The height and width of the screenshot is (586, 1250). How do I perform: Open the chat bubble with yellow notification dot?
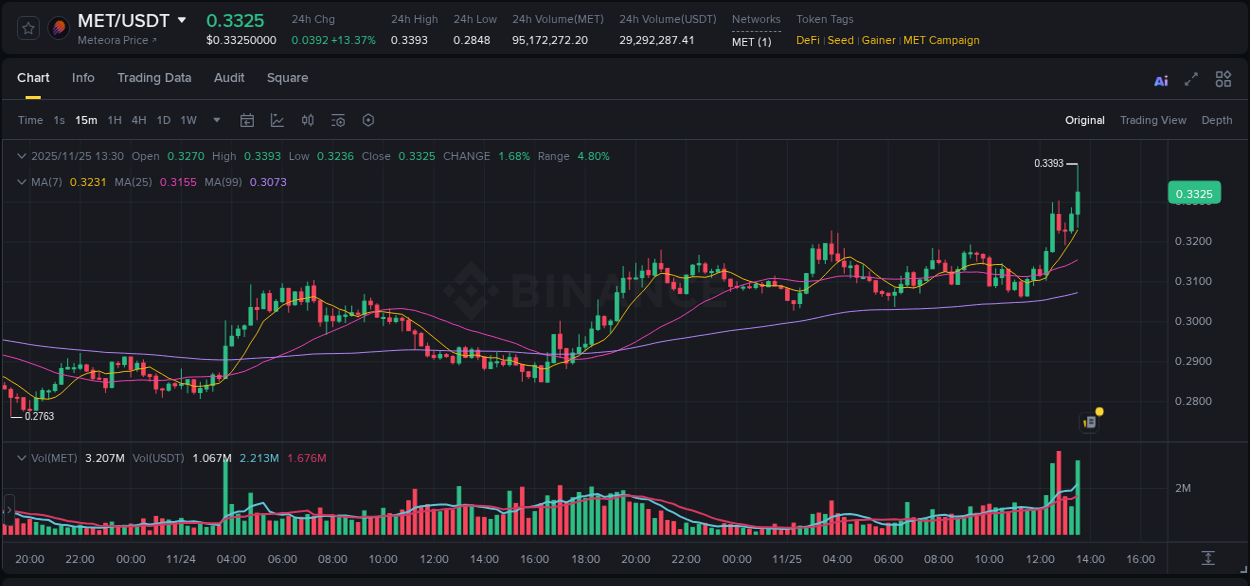click(1090, 421)
